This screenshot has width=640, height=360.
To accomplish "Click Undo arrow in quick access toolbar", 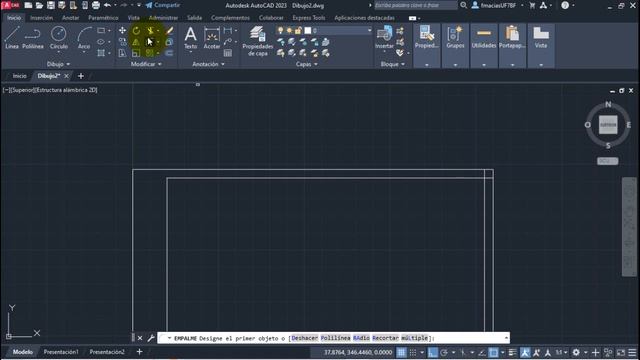I will [107, 5].
